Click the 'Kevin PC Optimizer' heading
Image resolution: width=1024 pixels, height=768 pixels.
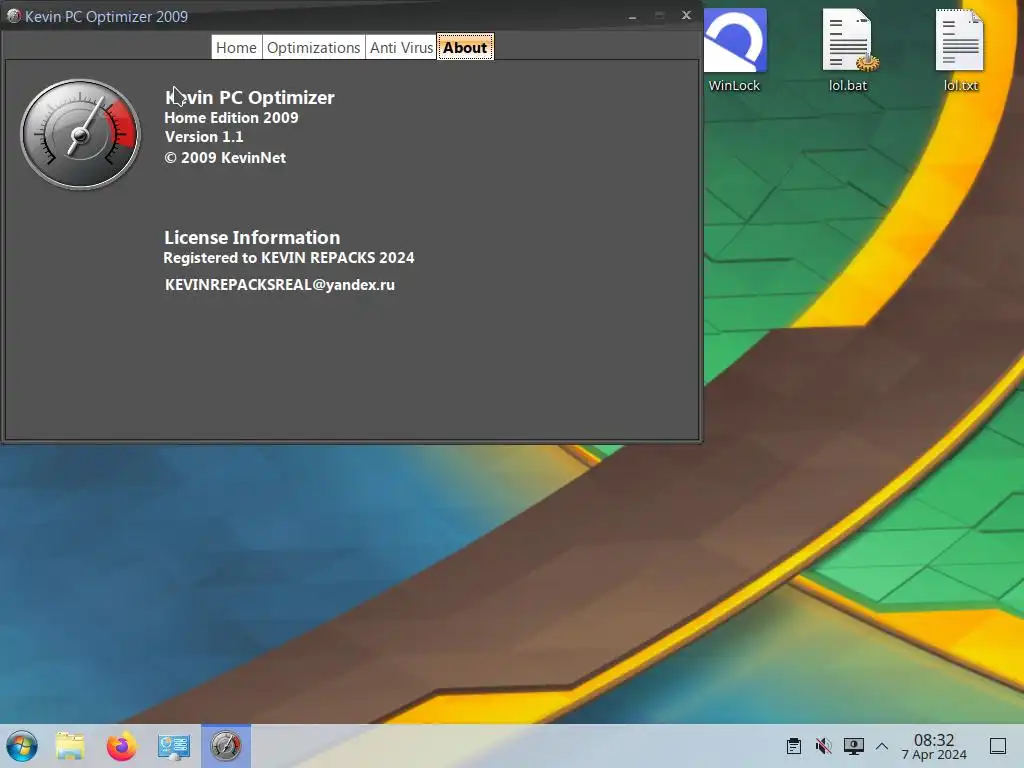tap(249, 97)
